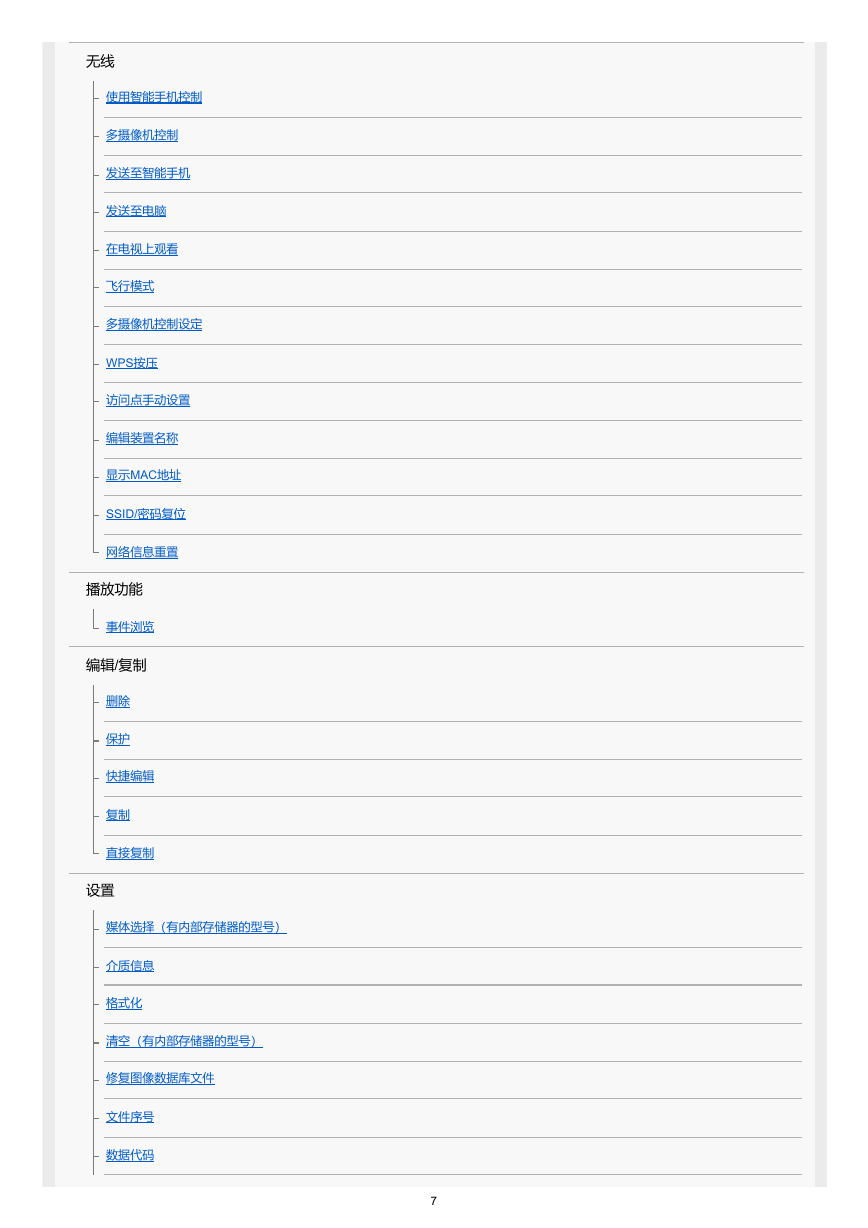Select the 在电视上观看 link
Screen dimensions: 868x1228
coord(142,249)
